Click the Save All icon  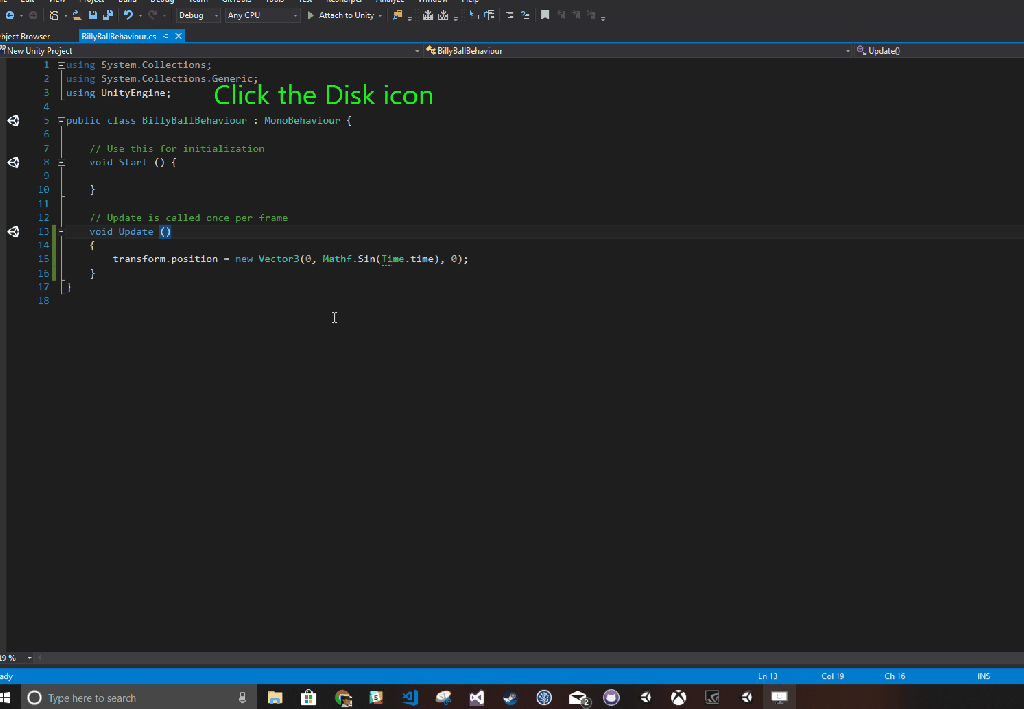click(107, 15)
